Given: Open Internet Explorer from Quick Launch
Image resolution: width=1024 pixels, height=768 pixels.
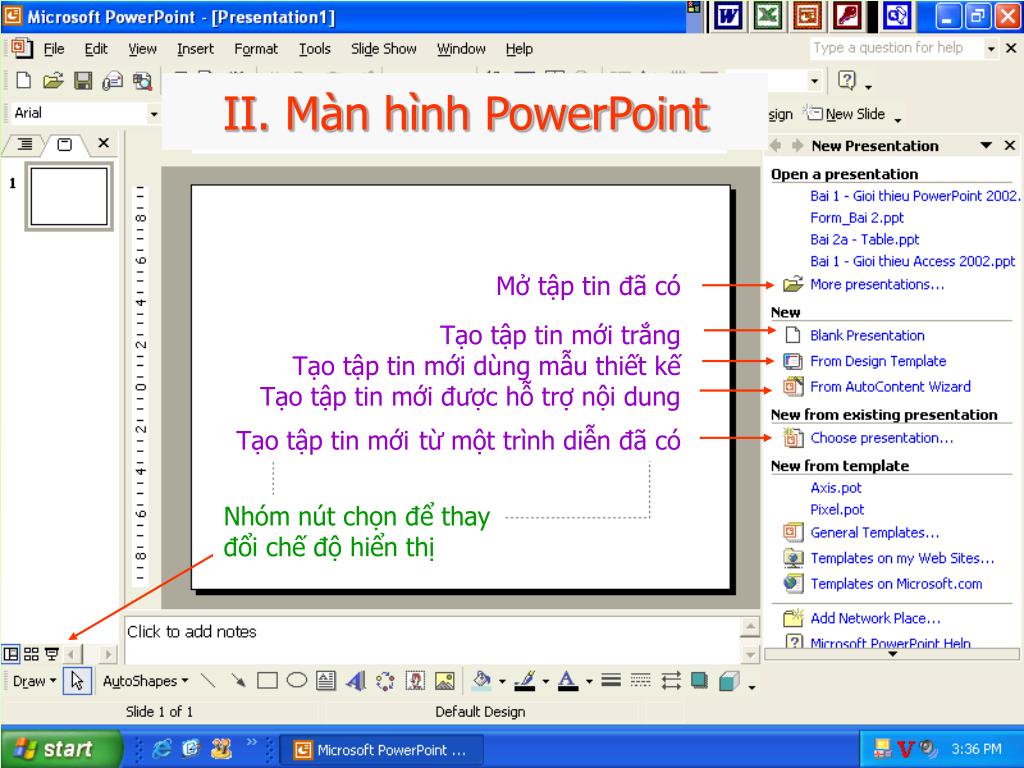Looking at the screenshot, I should click(161, 748).
